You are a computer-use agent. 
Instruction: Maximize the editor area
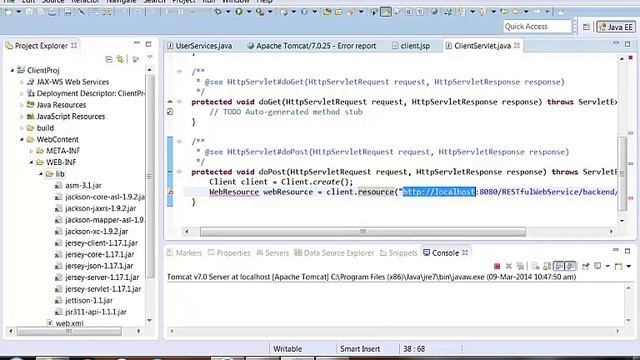coord(628,44)
